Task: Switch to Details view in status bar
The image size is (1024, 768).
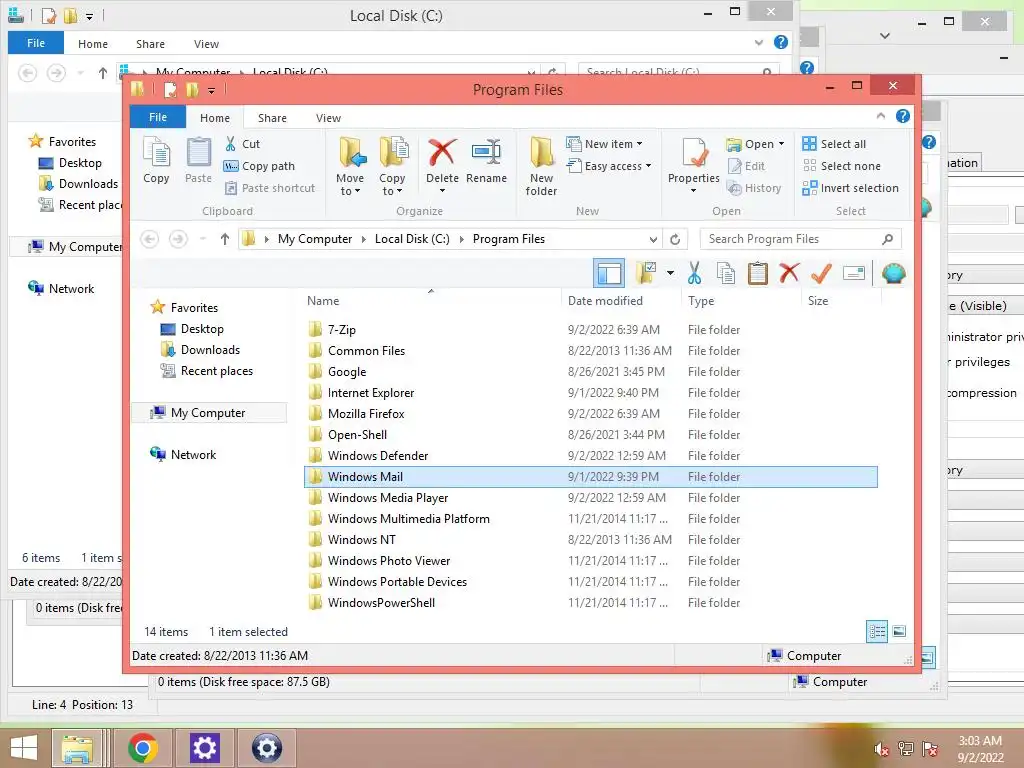Action: coord(877,631)
